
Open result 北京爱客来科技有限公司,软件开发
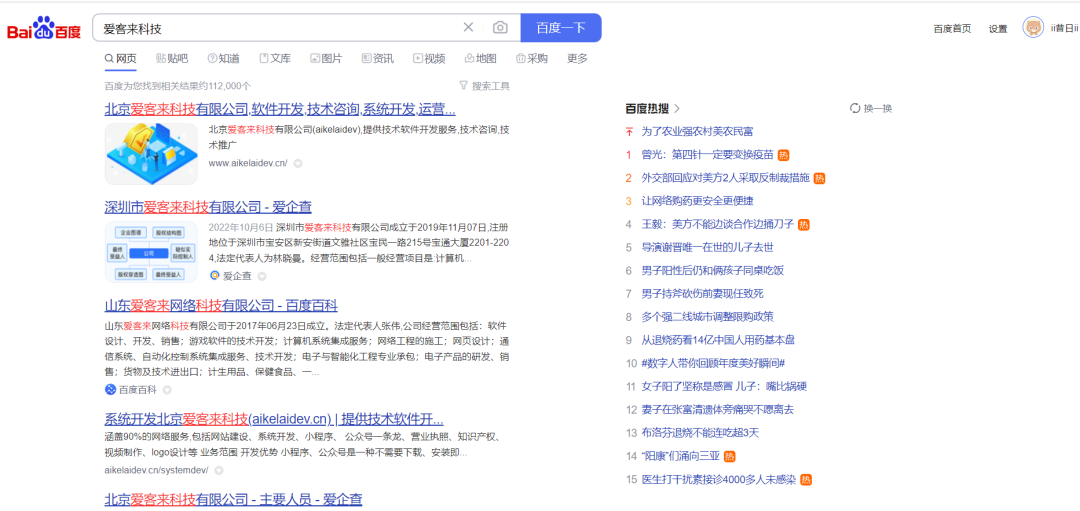(x=280, y=110)
